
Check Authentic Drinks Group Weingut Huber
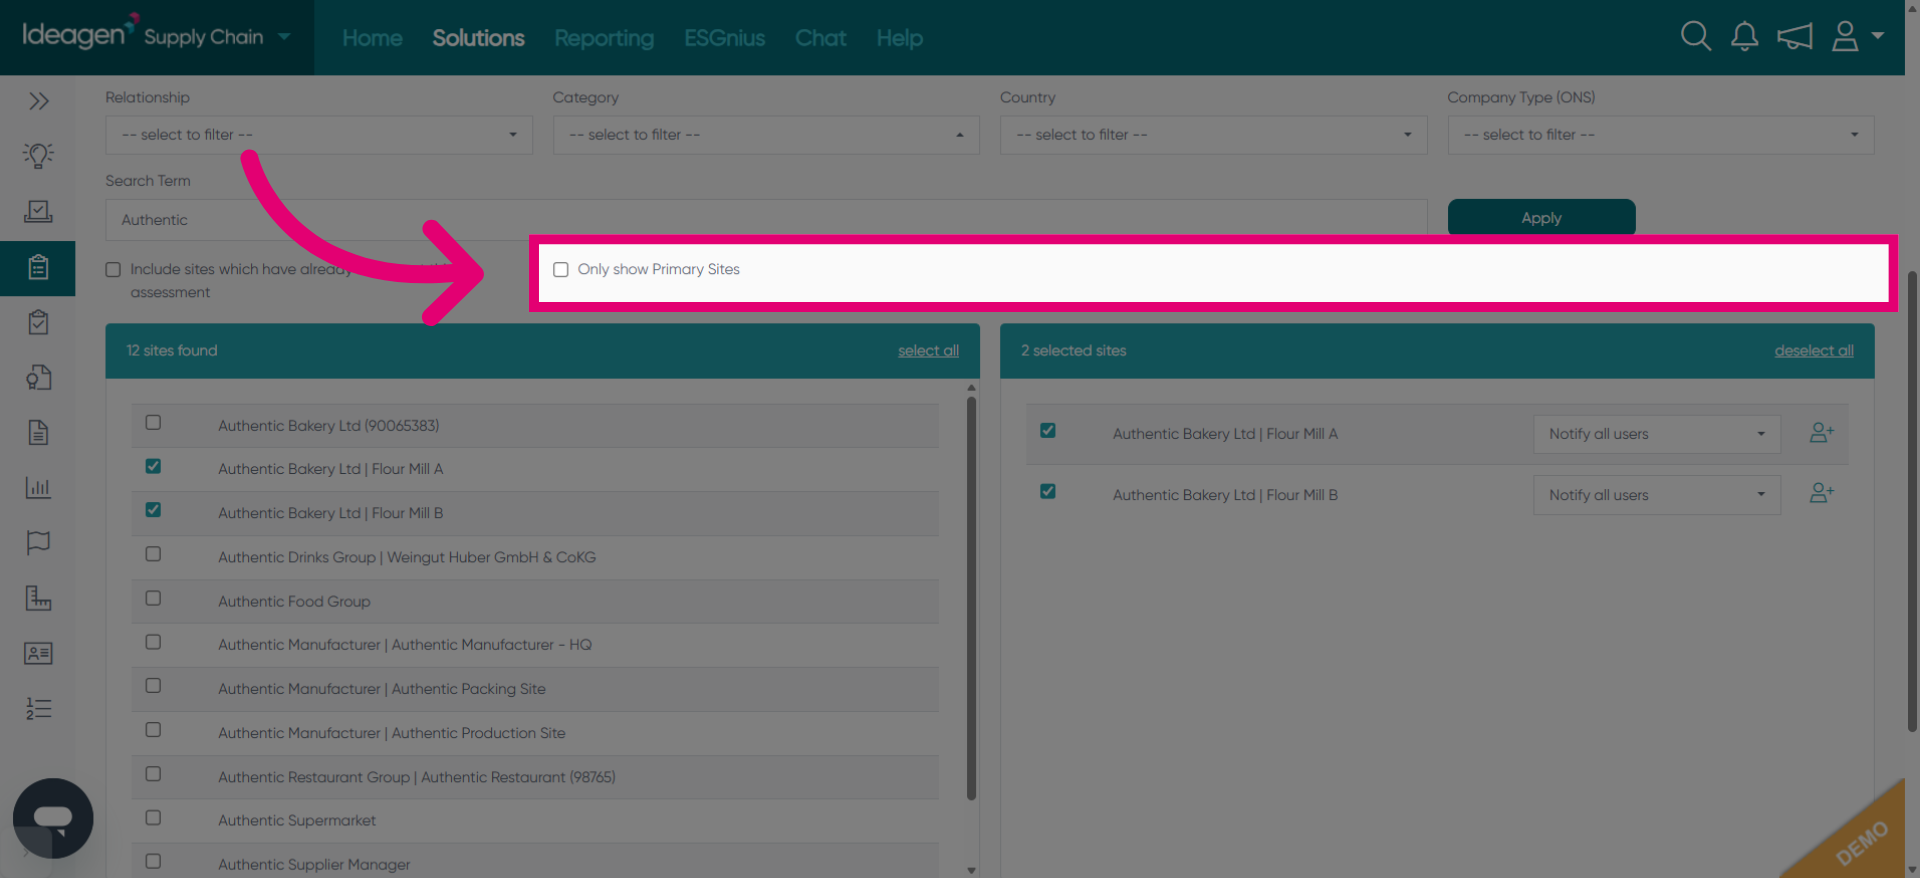(x=153, y=554)
